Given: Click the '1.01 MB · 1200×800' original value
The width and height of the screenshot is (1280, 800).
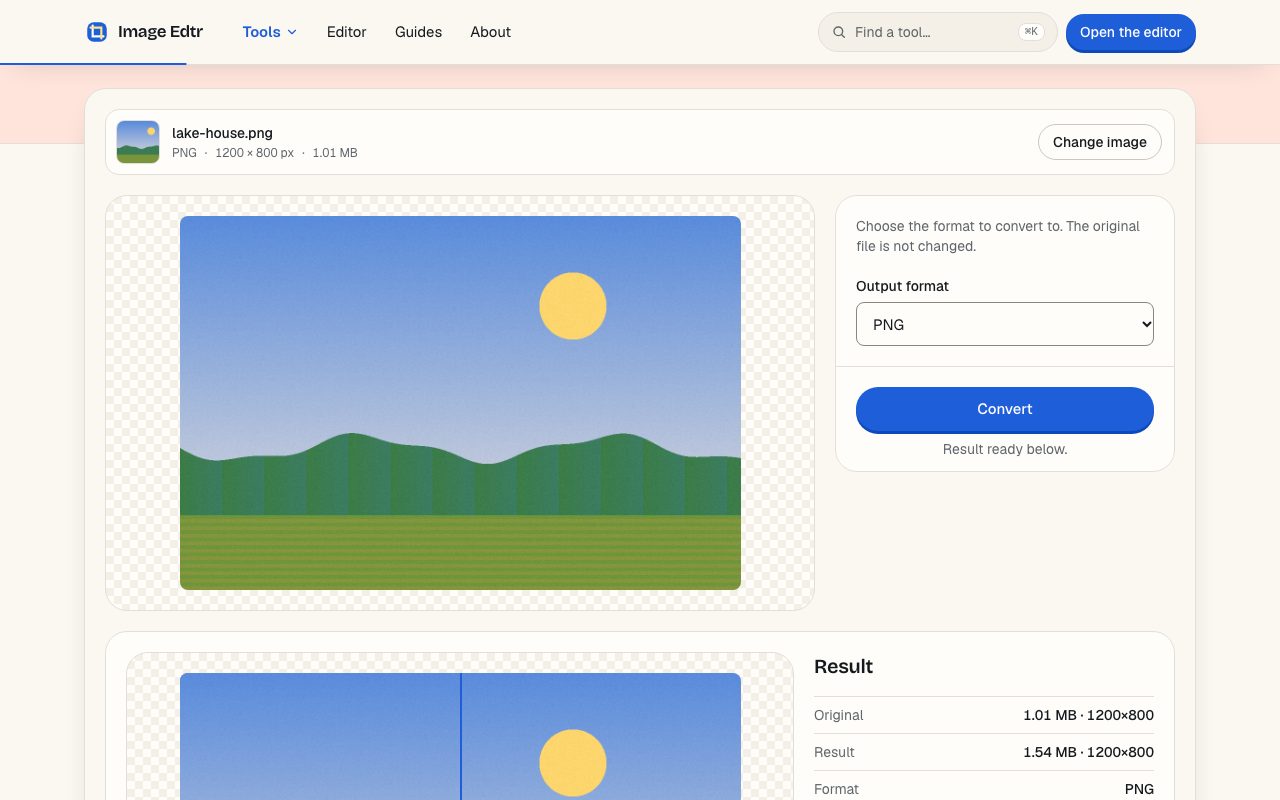Looking at the screenshot, I should coord(1088,715).
